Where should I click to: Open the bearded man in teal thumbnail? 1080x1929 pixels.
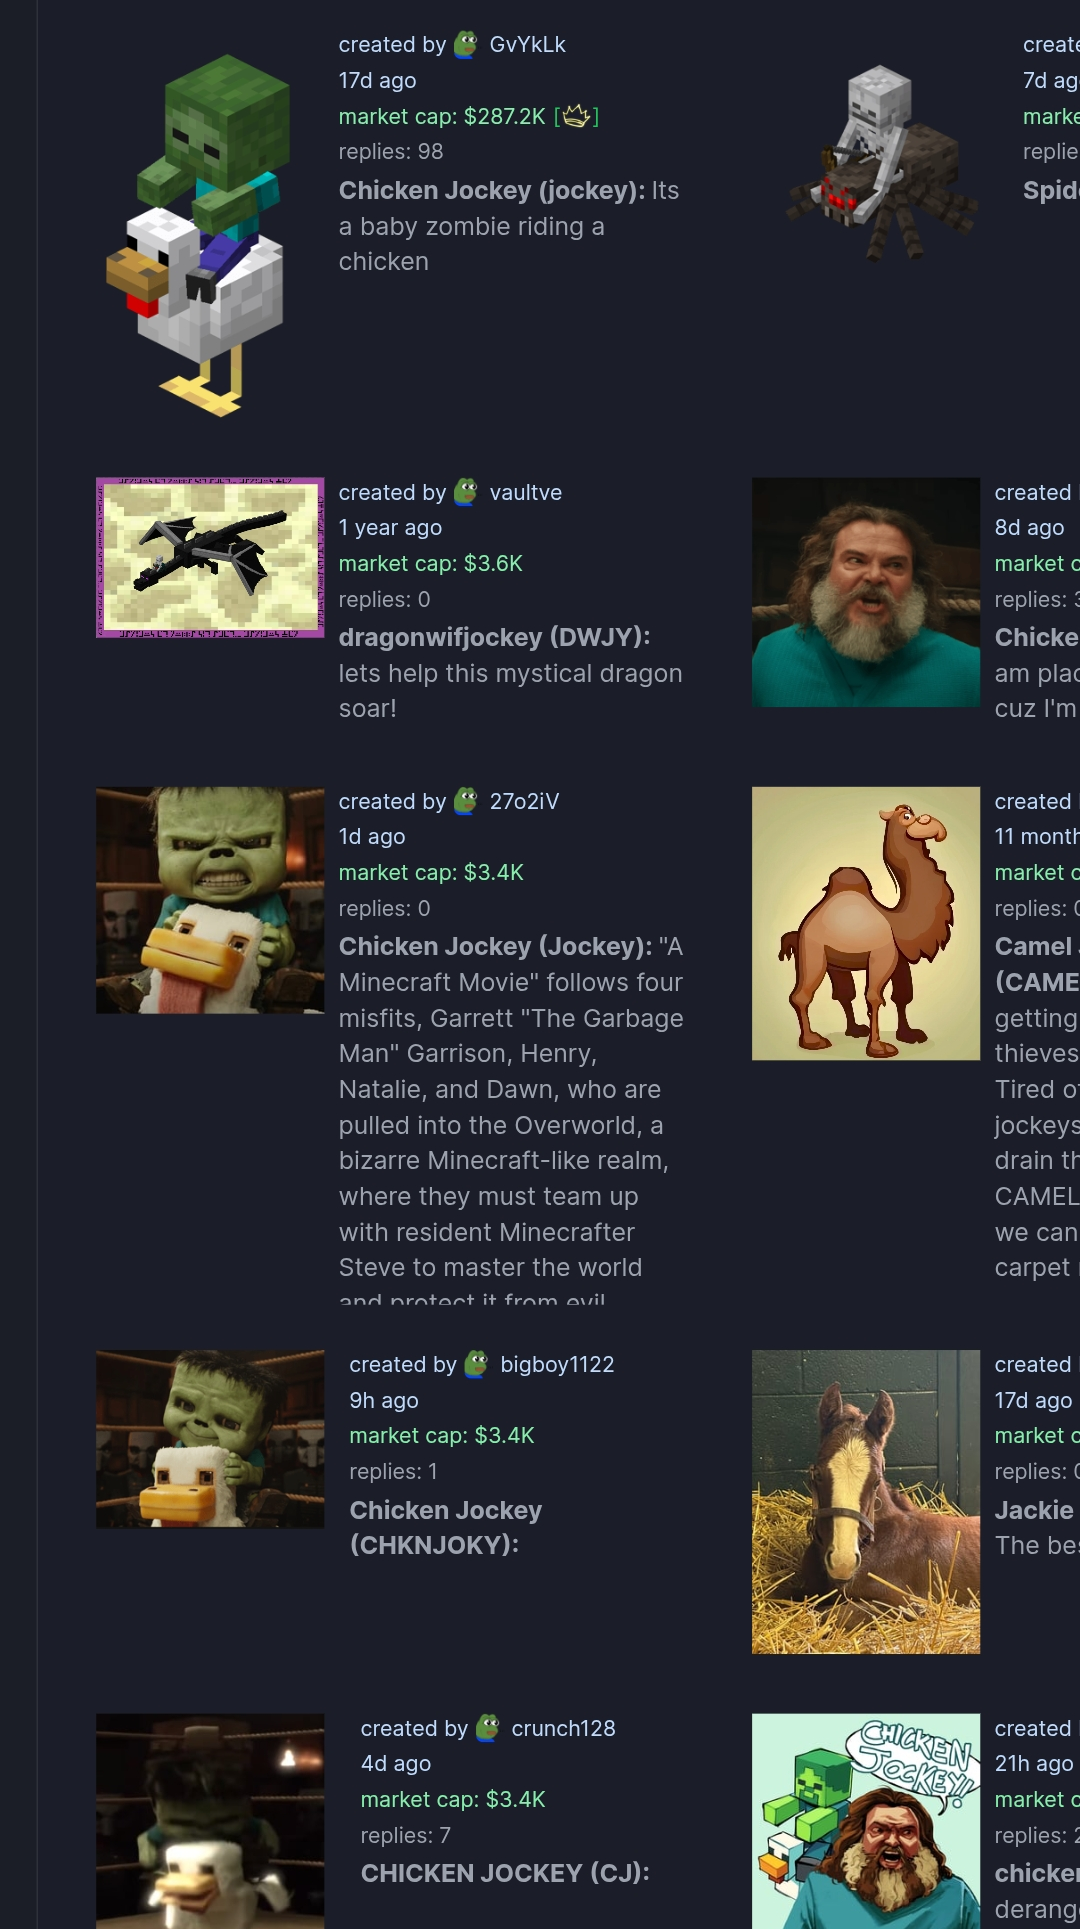pos(866,592)
